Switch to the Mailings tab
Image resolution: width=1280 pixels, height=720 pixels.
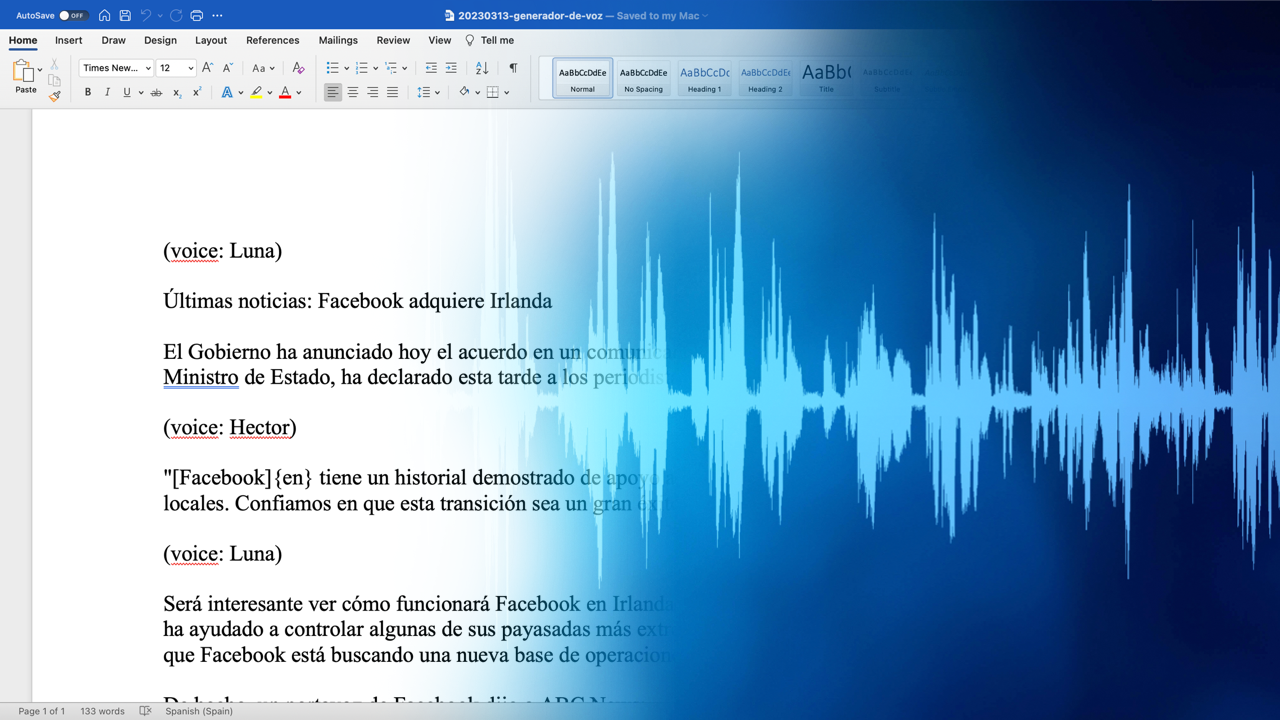[x=338, y=41]
